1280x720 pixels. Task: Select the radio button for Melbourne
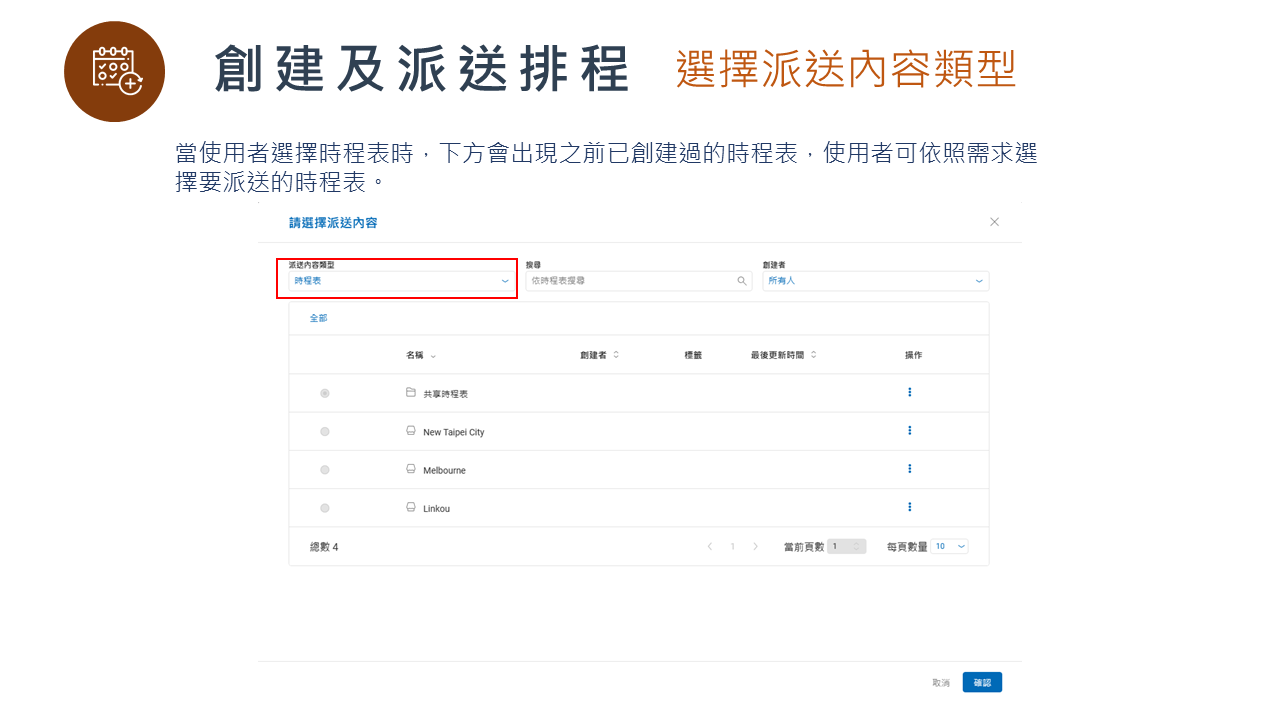tap(324, 468)
